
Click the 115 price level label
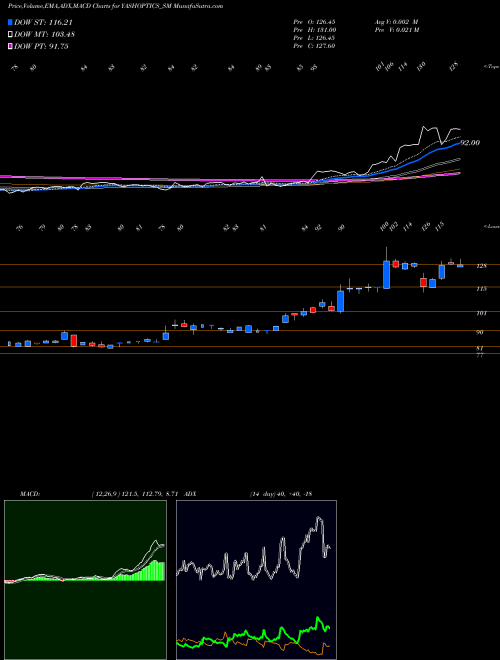481,289
